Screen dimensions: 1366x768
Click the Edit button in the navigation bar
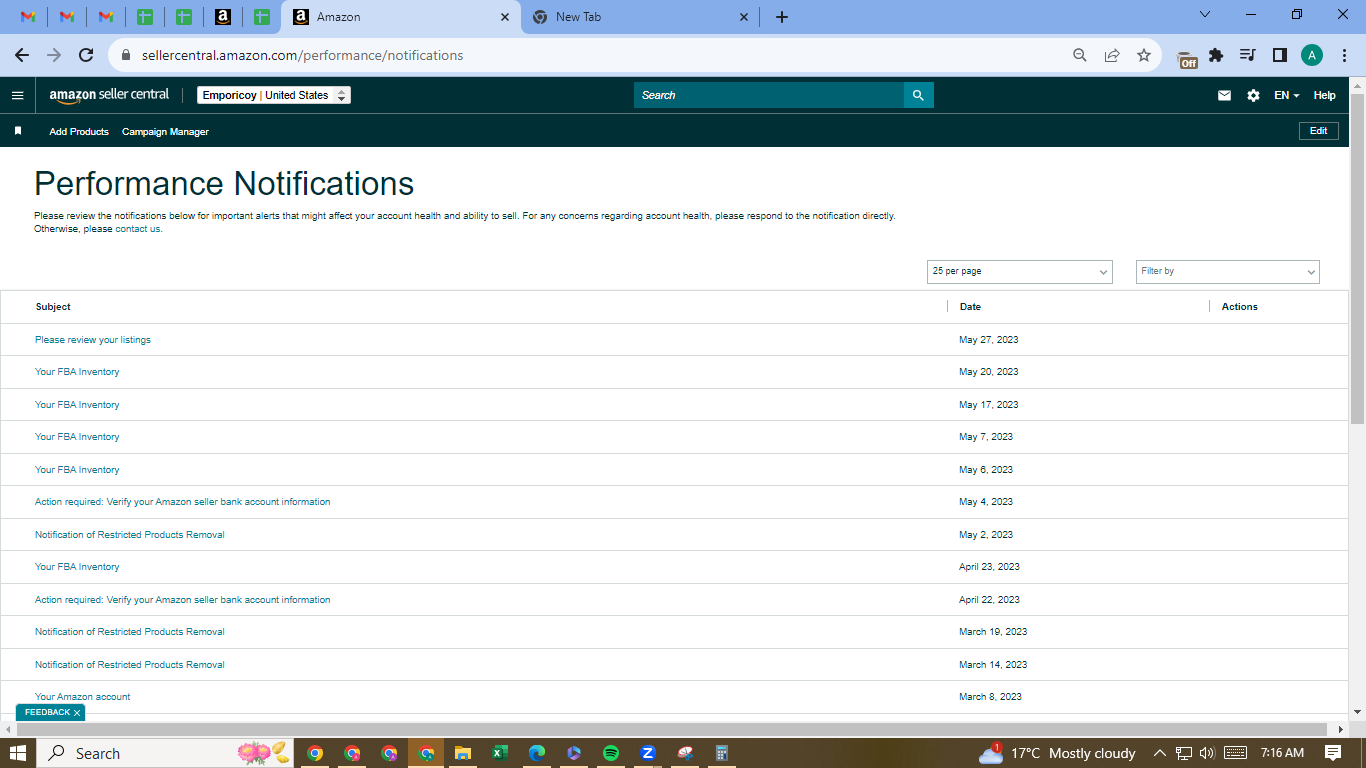[1318, 131]
